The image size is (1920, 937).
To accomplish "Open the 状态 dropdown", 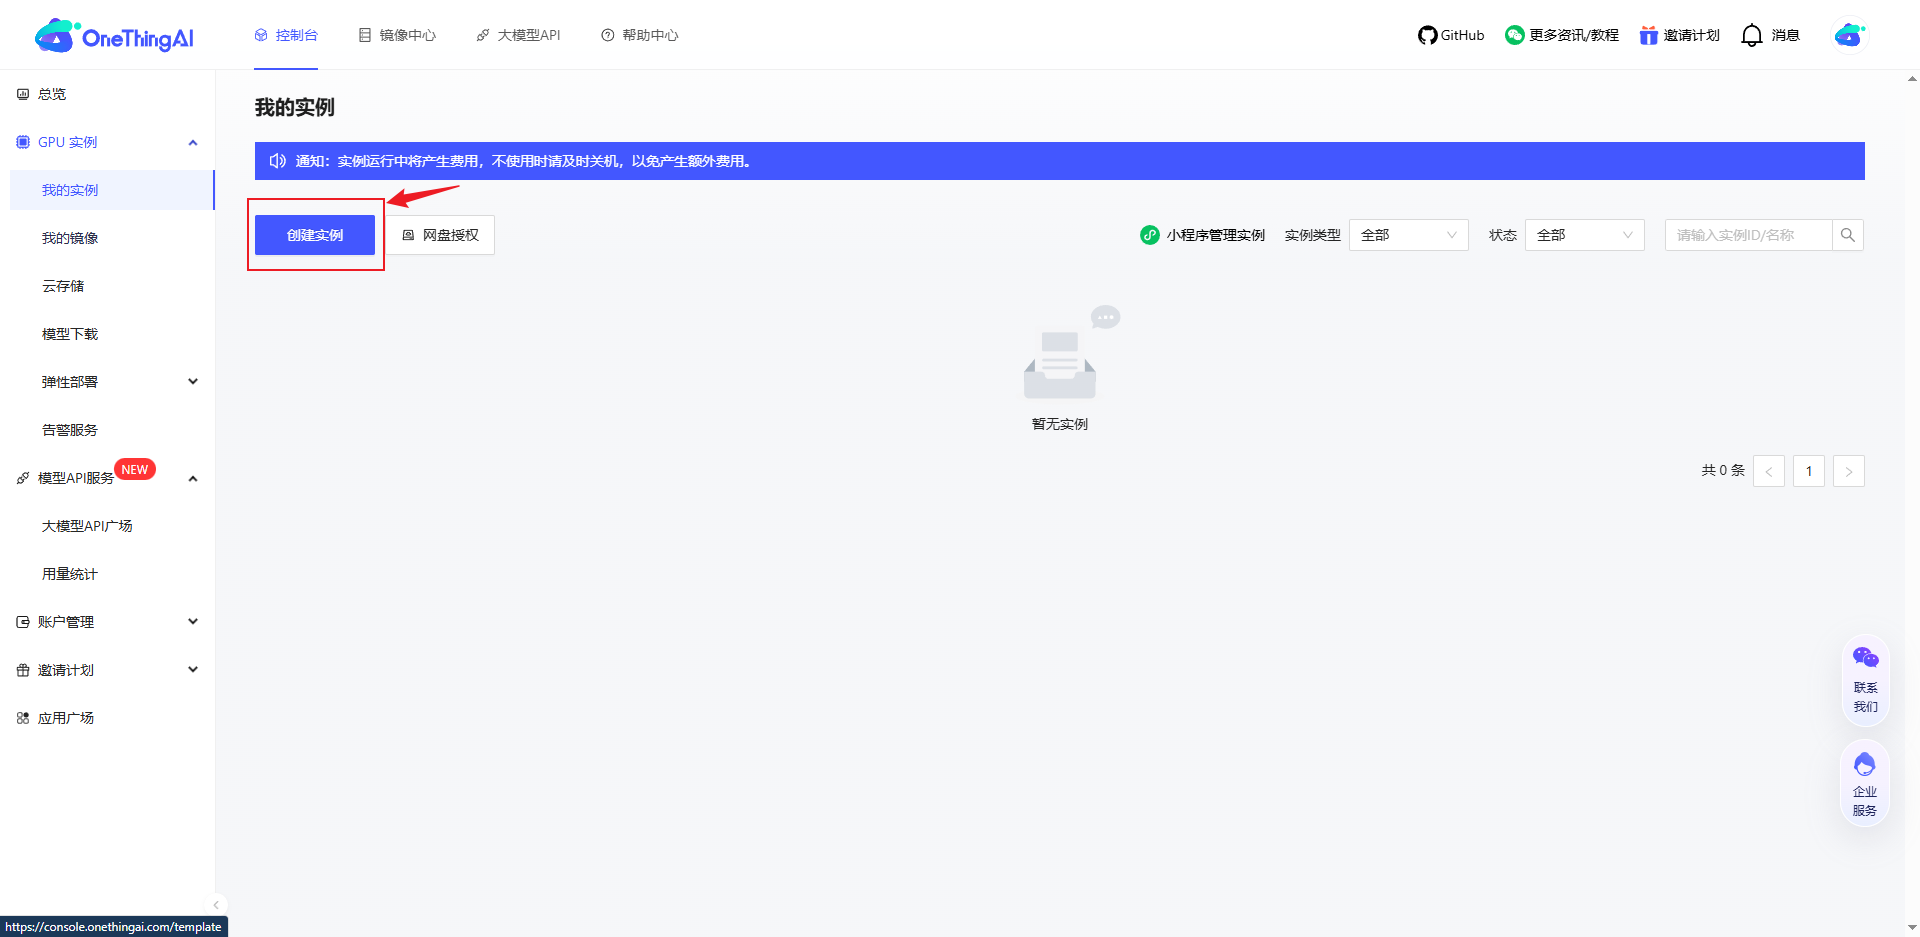I will pos(1585,235).
